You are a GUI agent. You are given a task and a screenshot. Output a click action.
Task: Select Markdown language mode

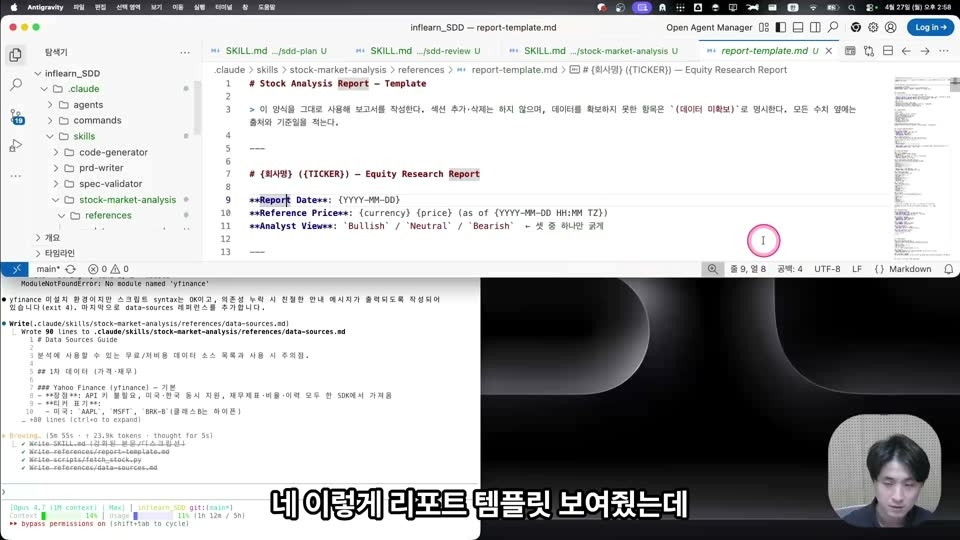click(x=903, y=269)
